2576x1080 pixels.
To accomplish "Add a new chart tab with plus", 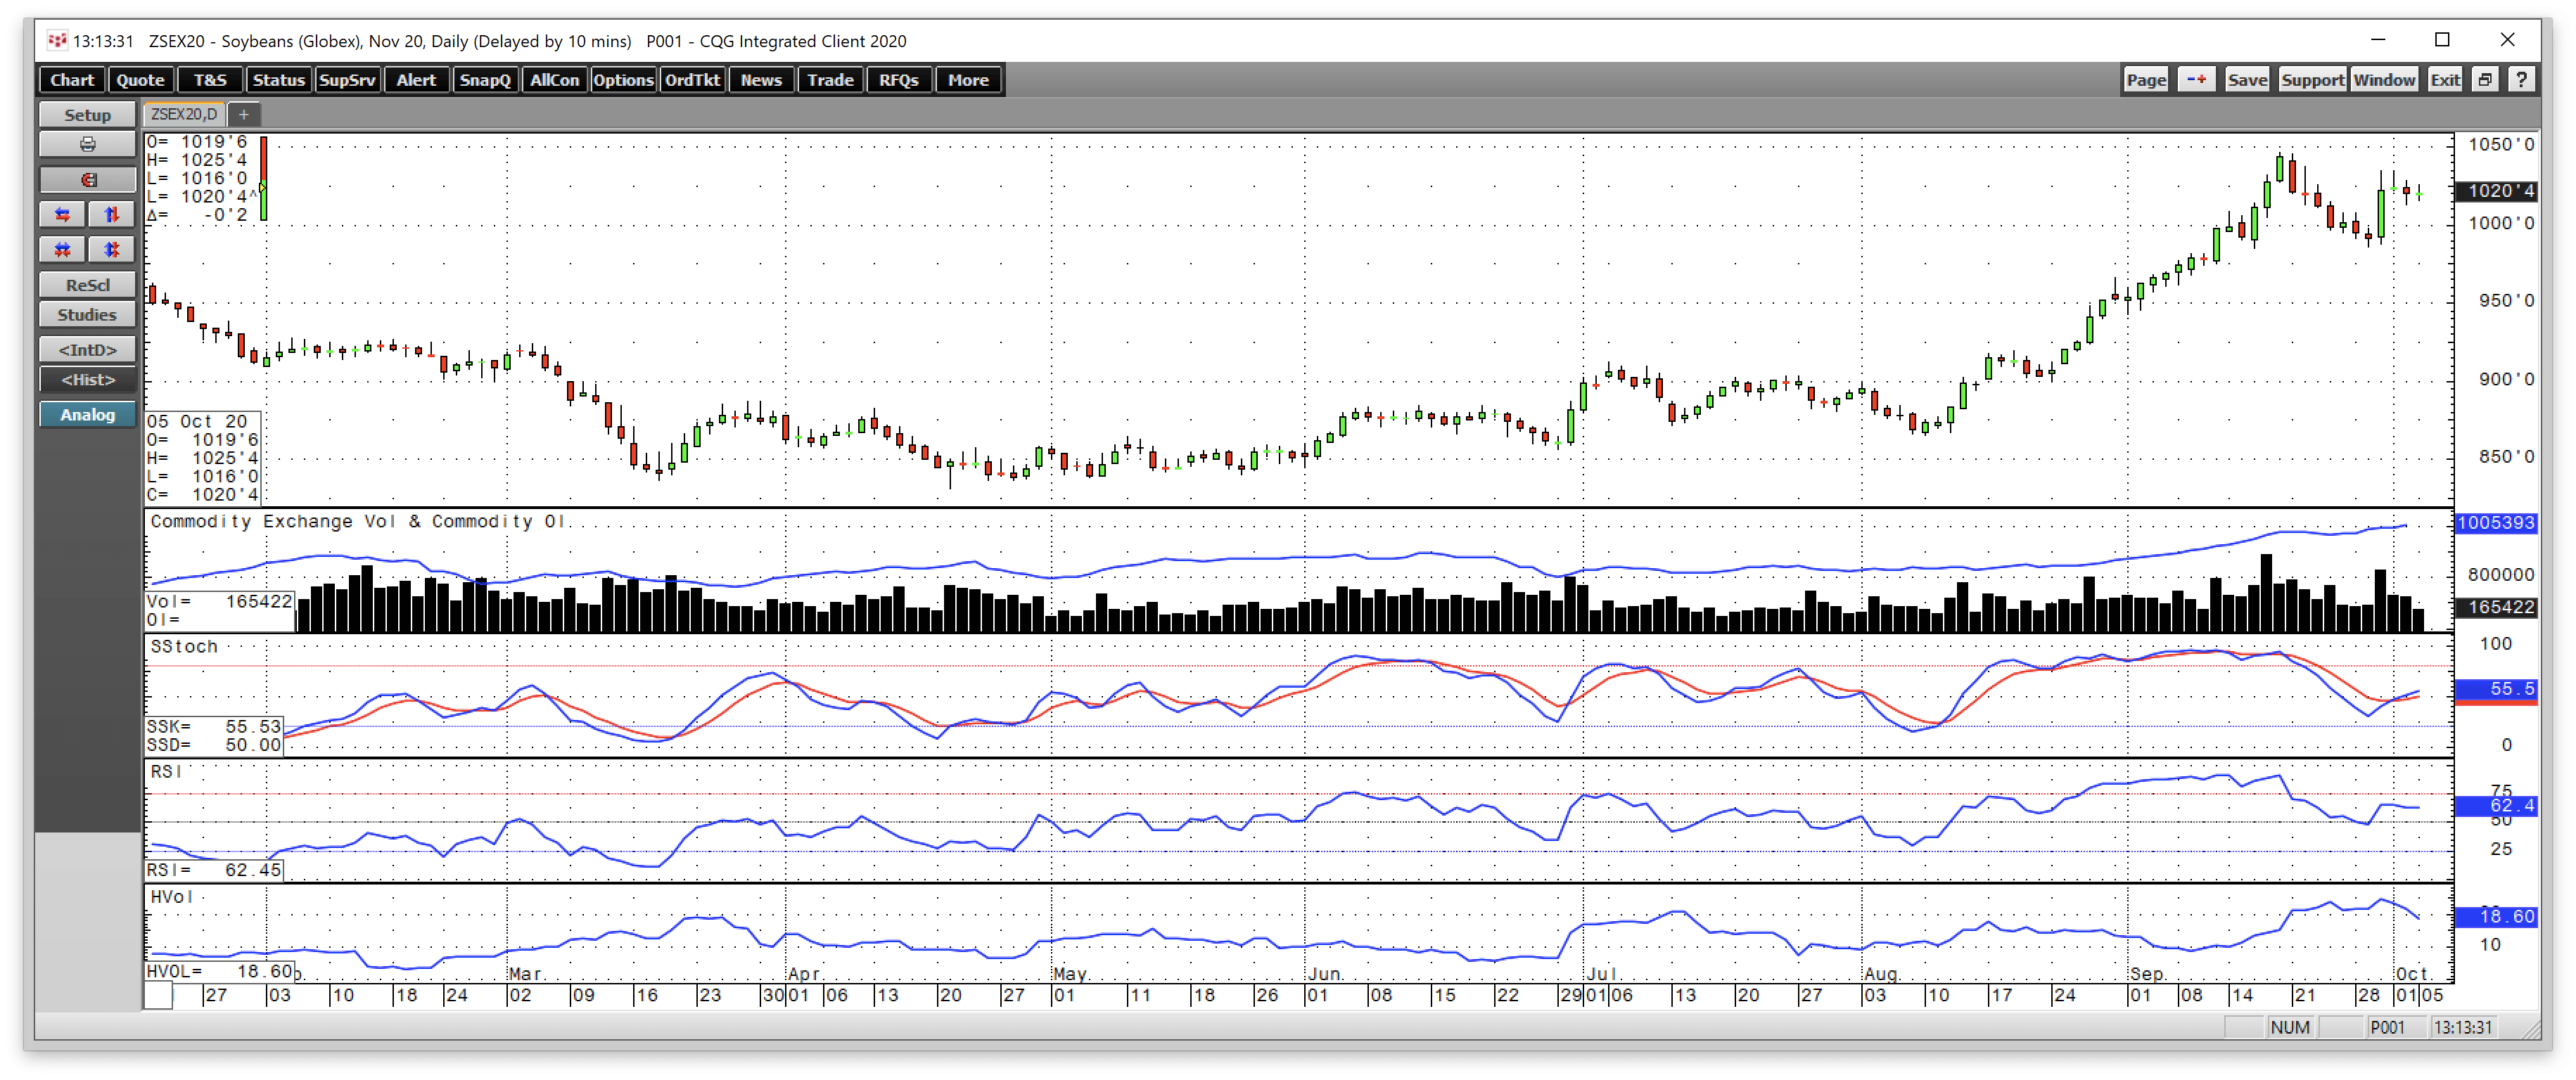I will [x=243, y=115].
